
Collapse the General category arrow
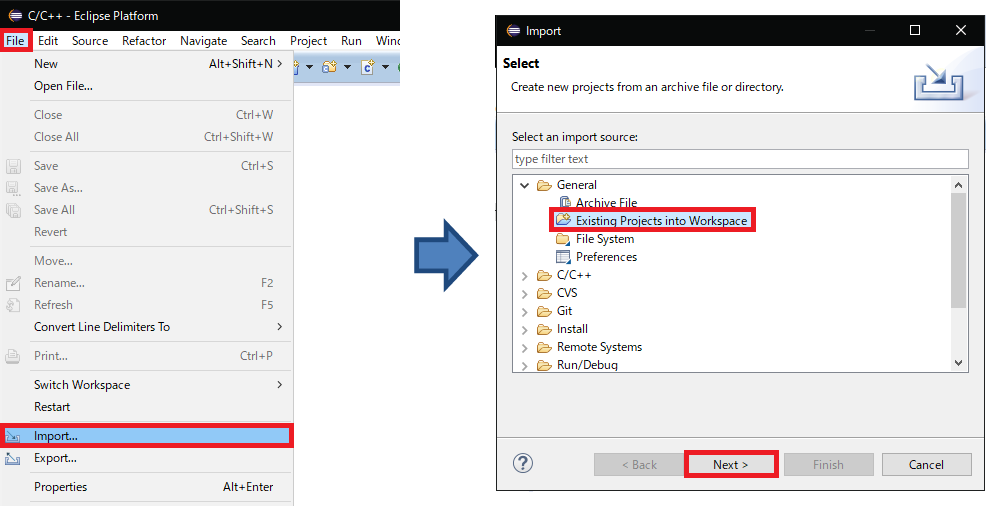point(524,185)
